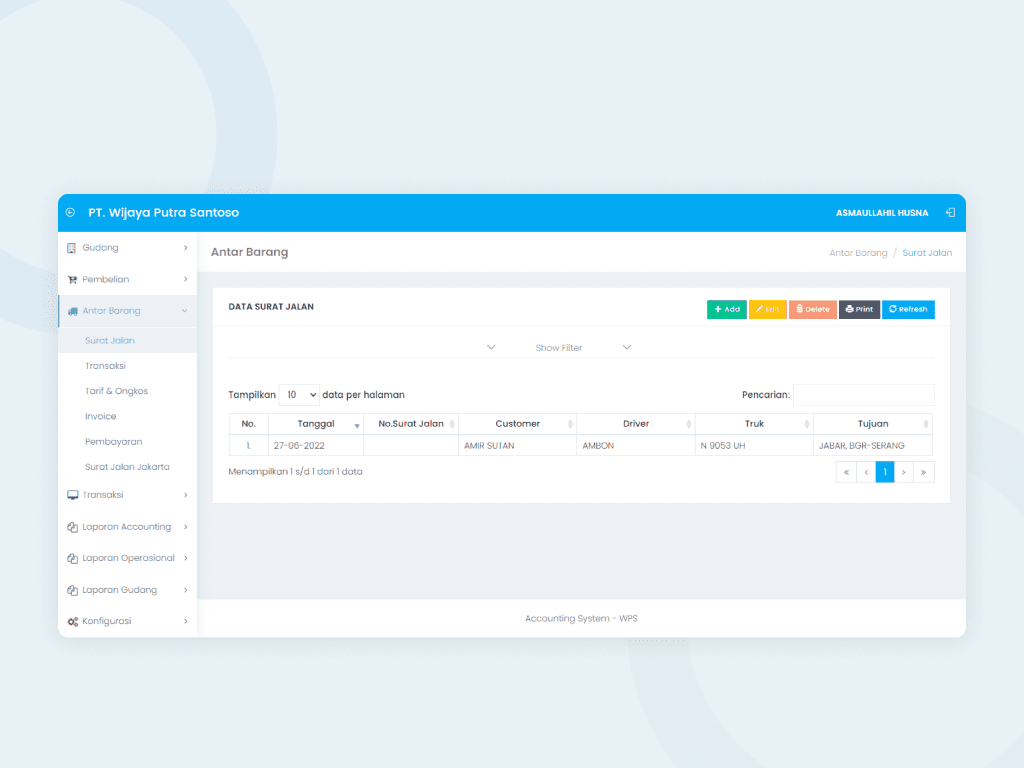Click the Pembelian shopping cart icon
Image resolution: width=1024 pixels, height=768 pixels.
(x=72, y=280)
